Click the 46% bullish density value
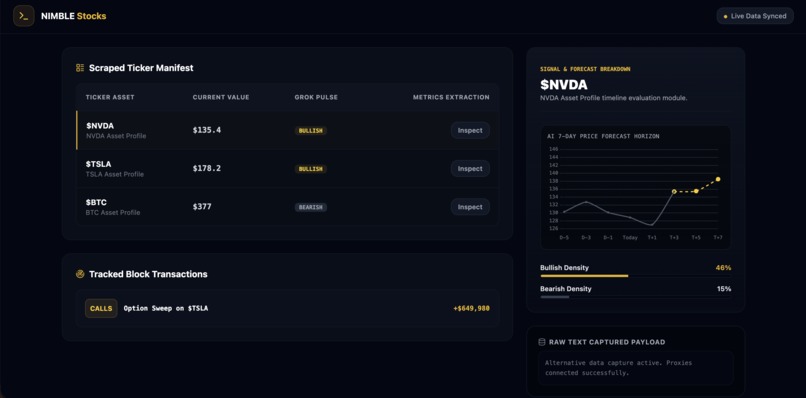Image resolution: width=806 pixels, height=398 pixels. pos(723,268)
